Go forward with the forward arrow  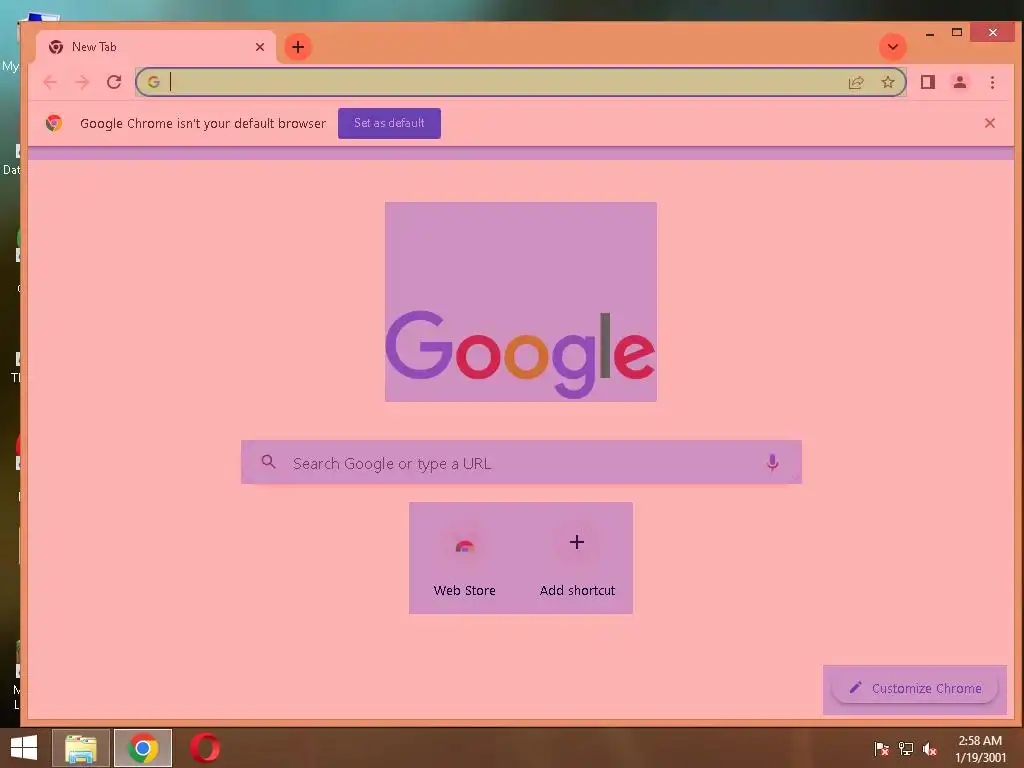82,82
